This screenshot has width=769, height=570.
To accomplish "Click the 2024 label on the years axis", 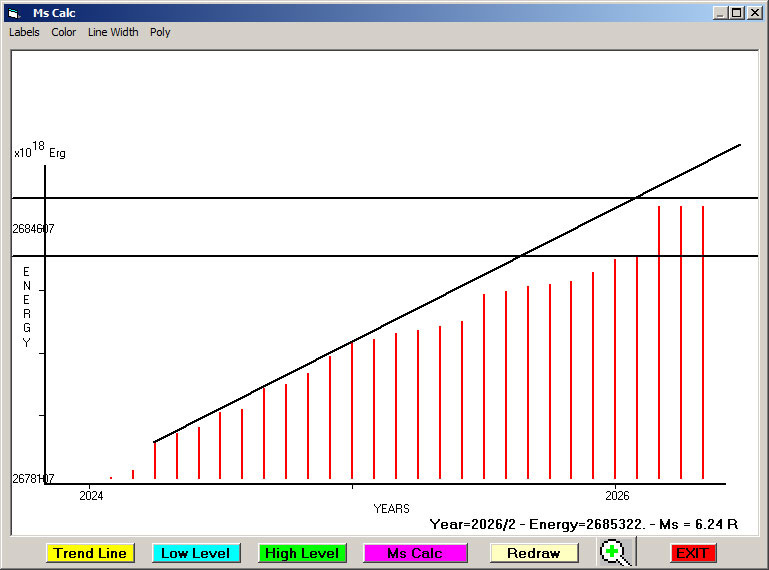I will coord(91,495).
